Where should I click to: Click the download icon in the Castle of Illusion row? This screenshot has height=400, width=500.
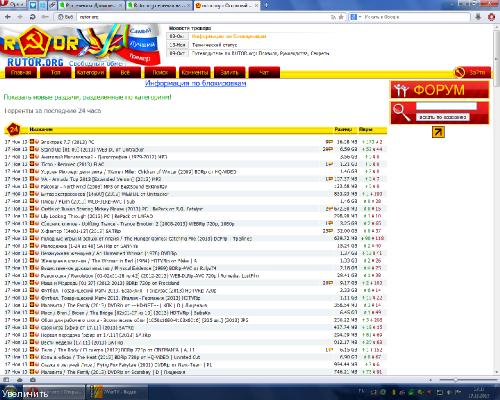[32, 208]
